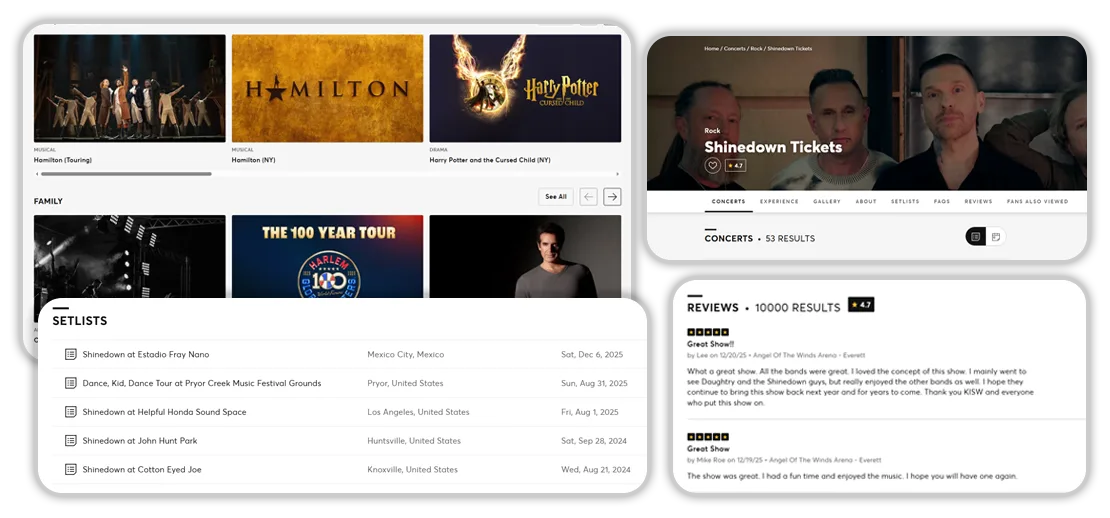Switch concerts to calendar view
This screenshot has height=518, width=1110.
(x=996, y=237)
